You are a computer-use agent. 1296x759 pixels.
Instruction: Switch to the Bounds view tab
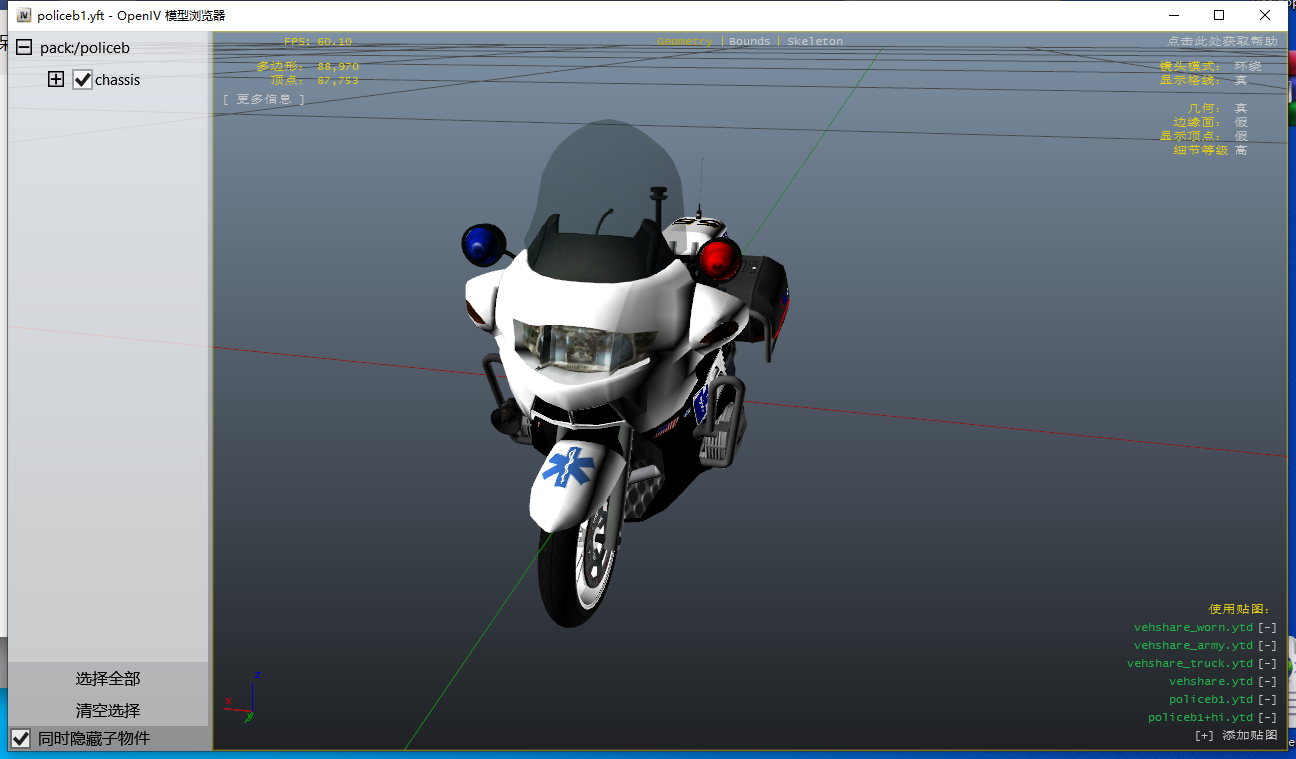click(x=749, y=42)
